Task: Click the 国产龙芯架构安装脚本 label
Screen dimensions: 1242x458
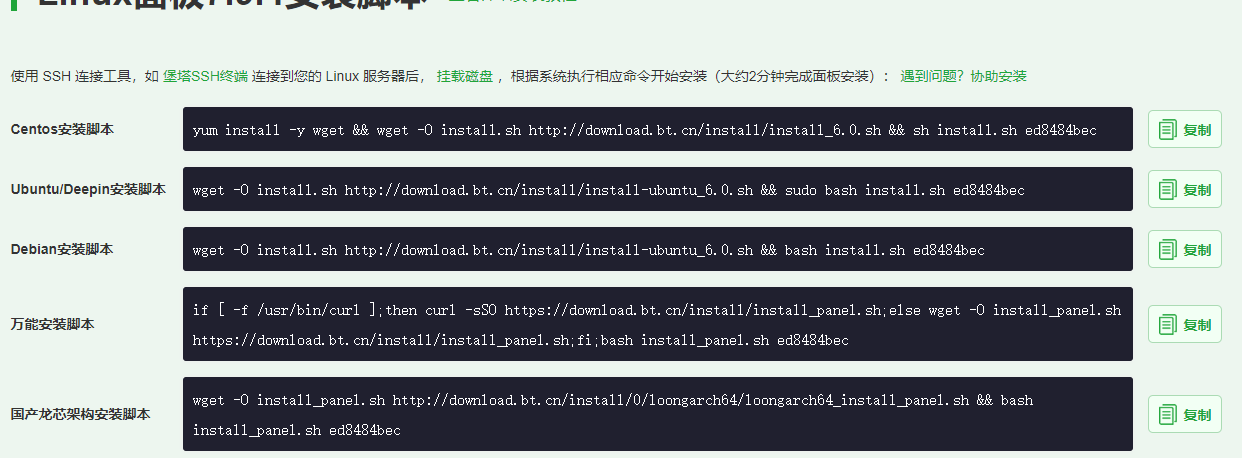Action: pos(80,414)
